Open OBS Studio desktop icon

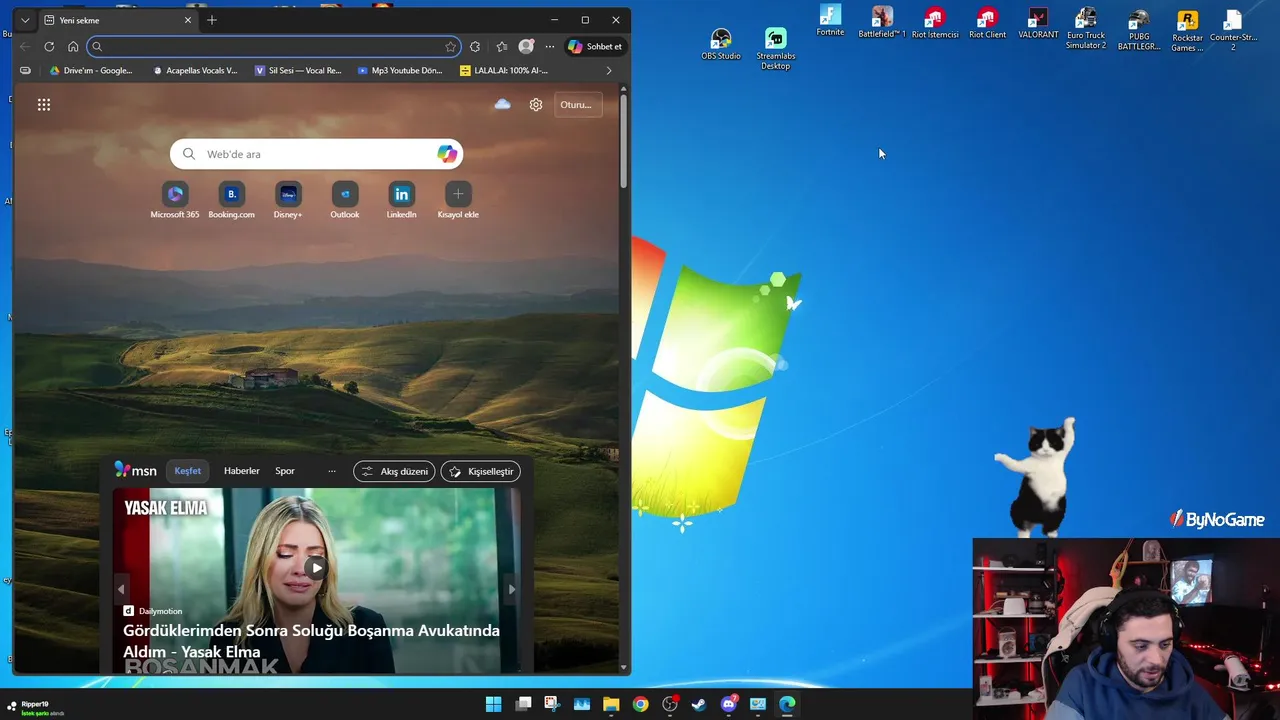(721, 44)
